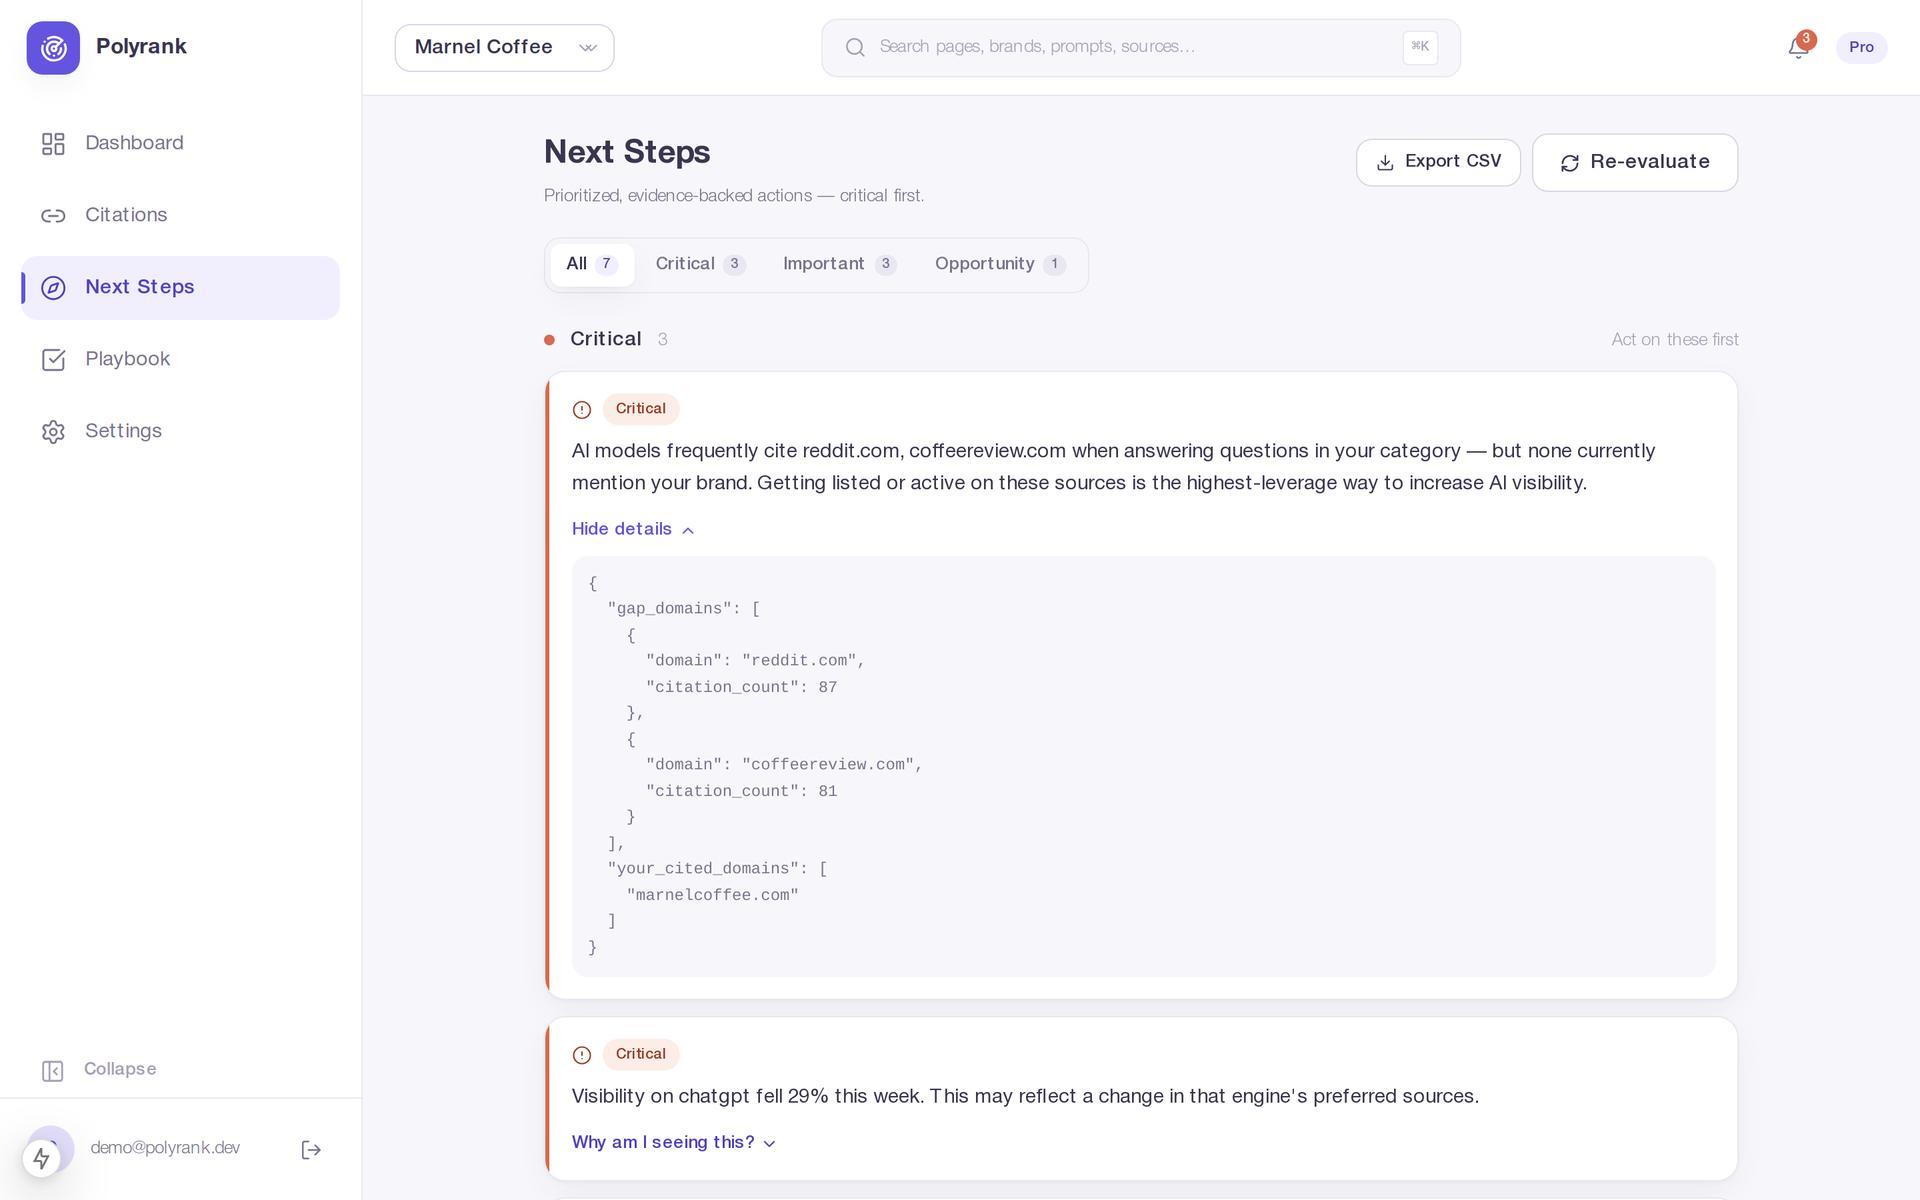Viewport: 1920px width, 1200px height.
Task: Click the "citation_count": 81 line
Action: tap(742, 791)
